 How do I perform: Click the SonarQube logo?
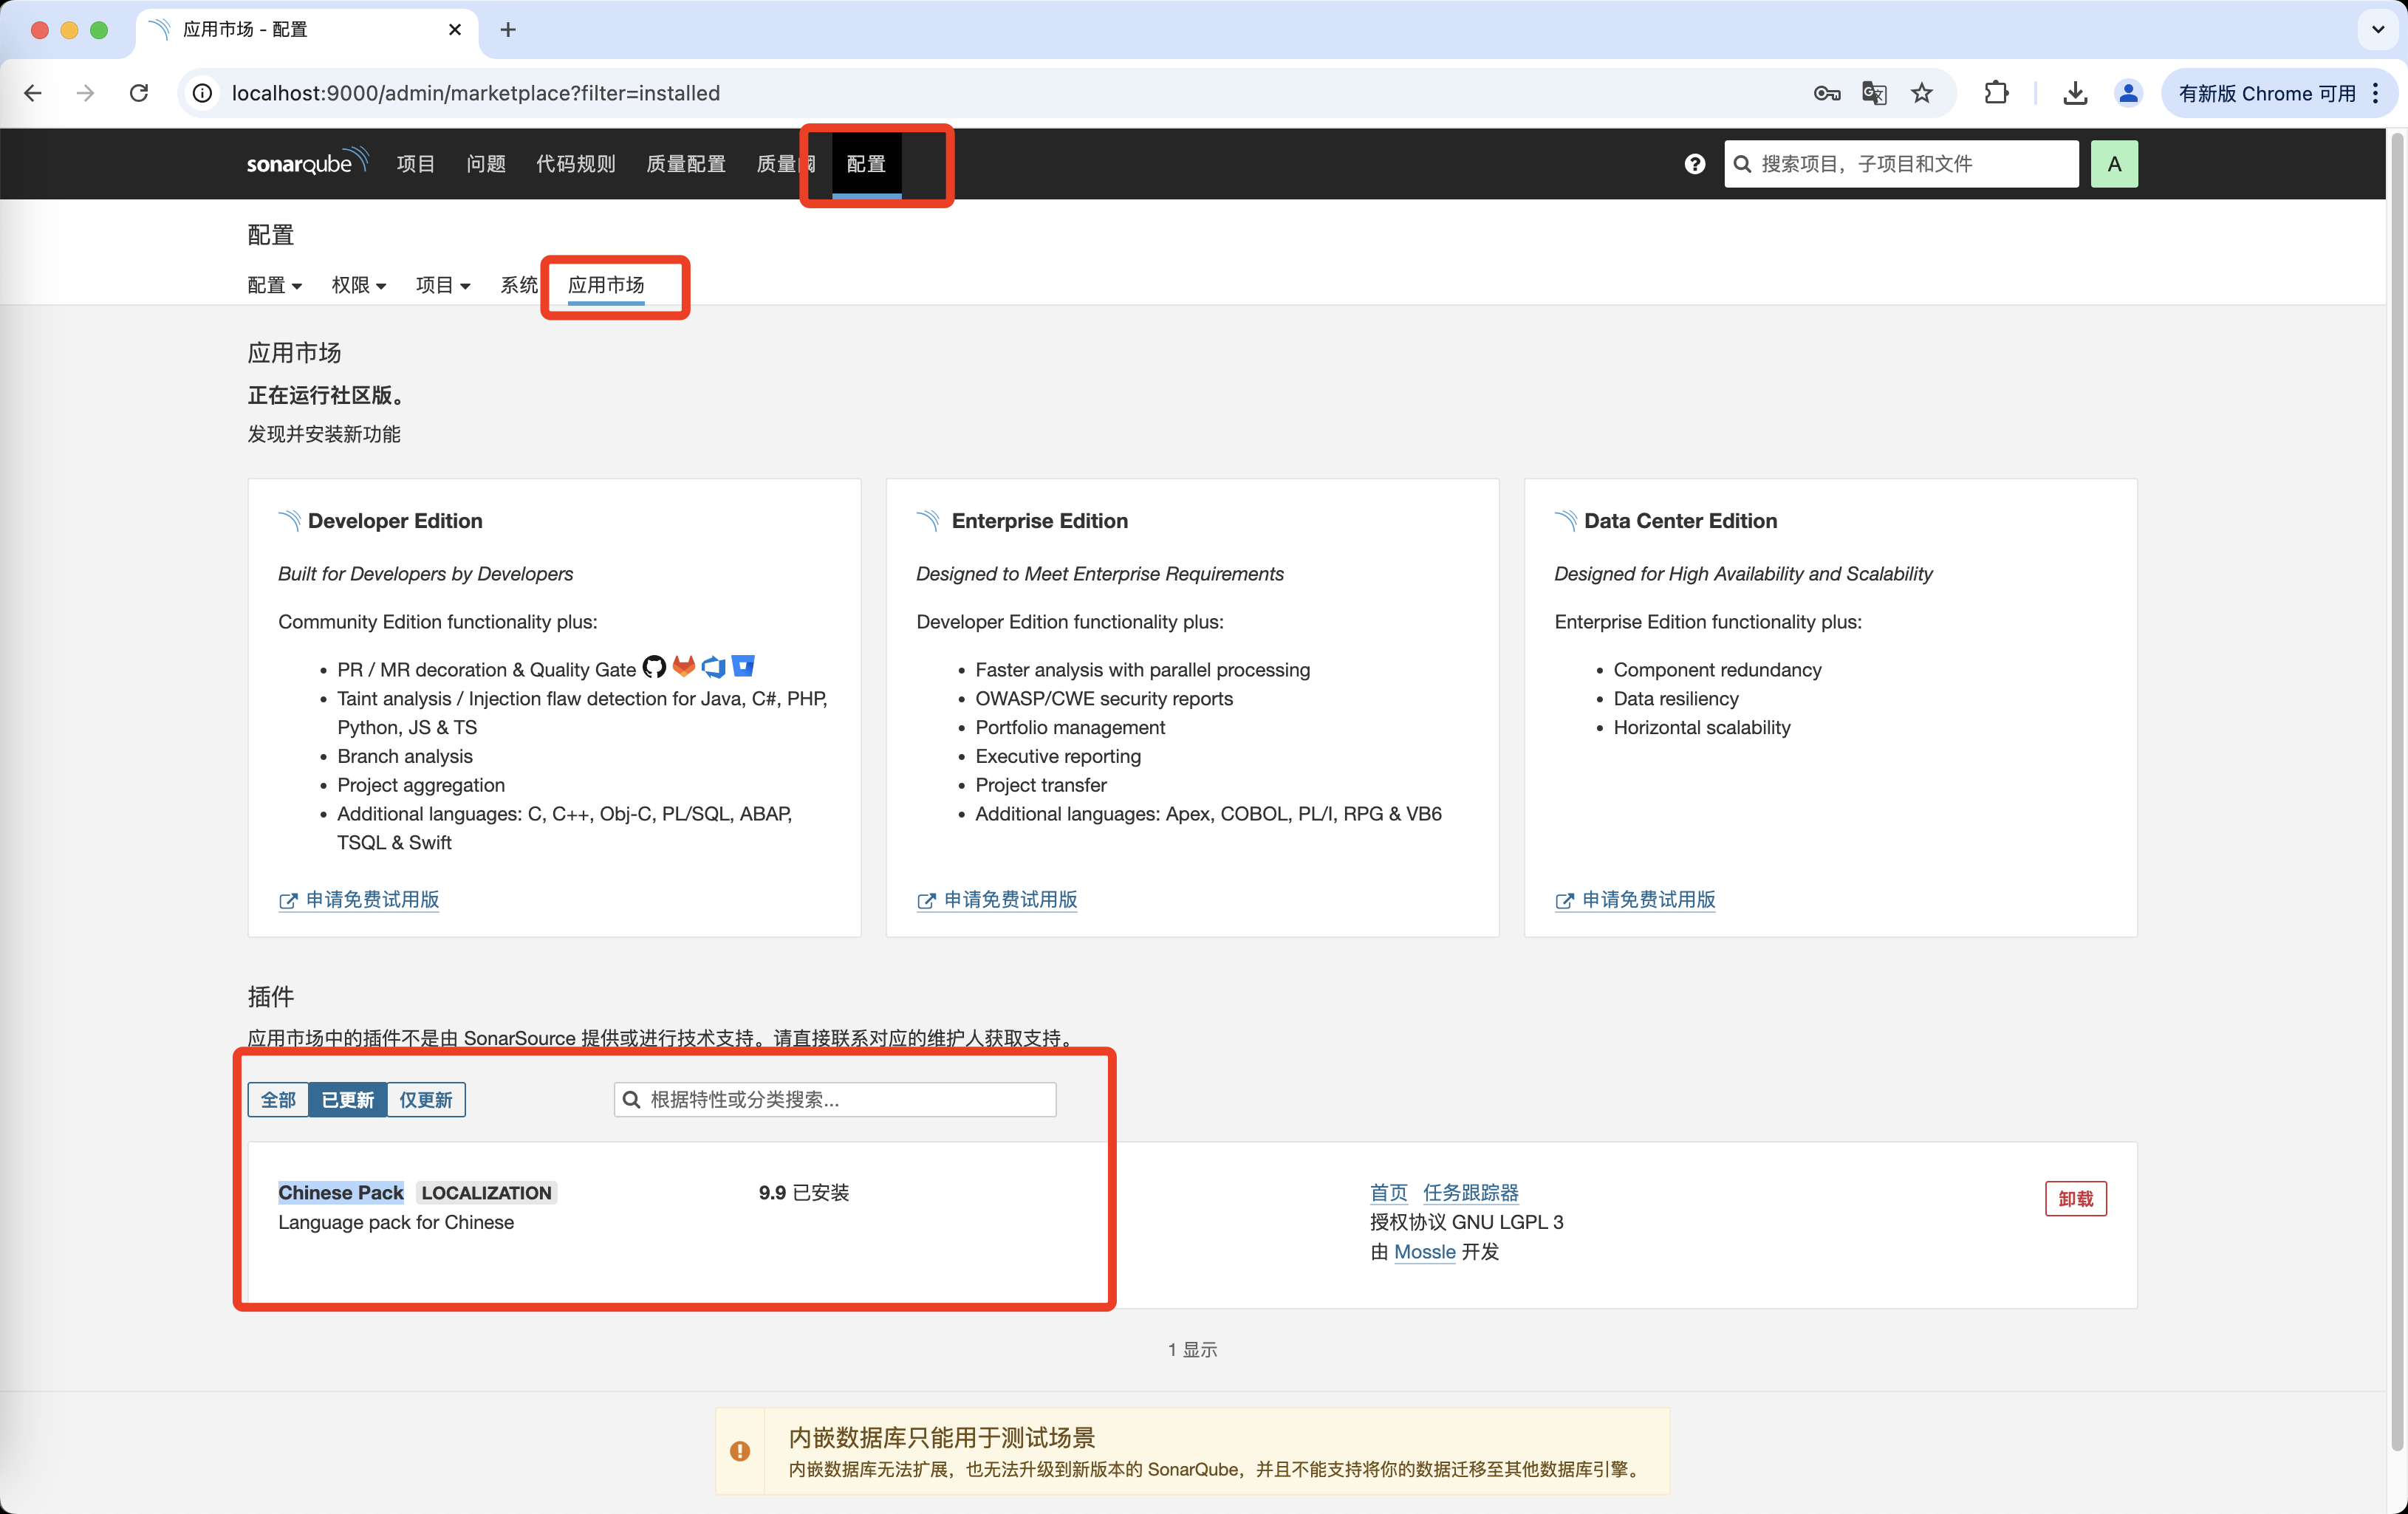coord(308,162)
